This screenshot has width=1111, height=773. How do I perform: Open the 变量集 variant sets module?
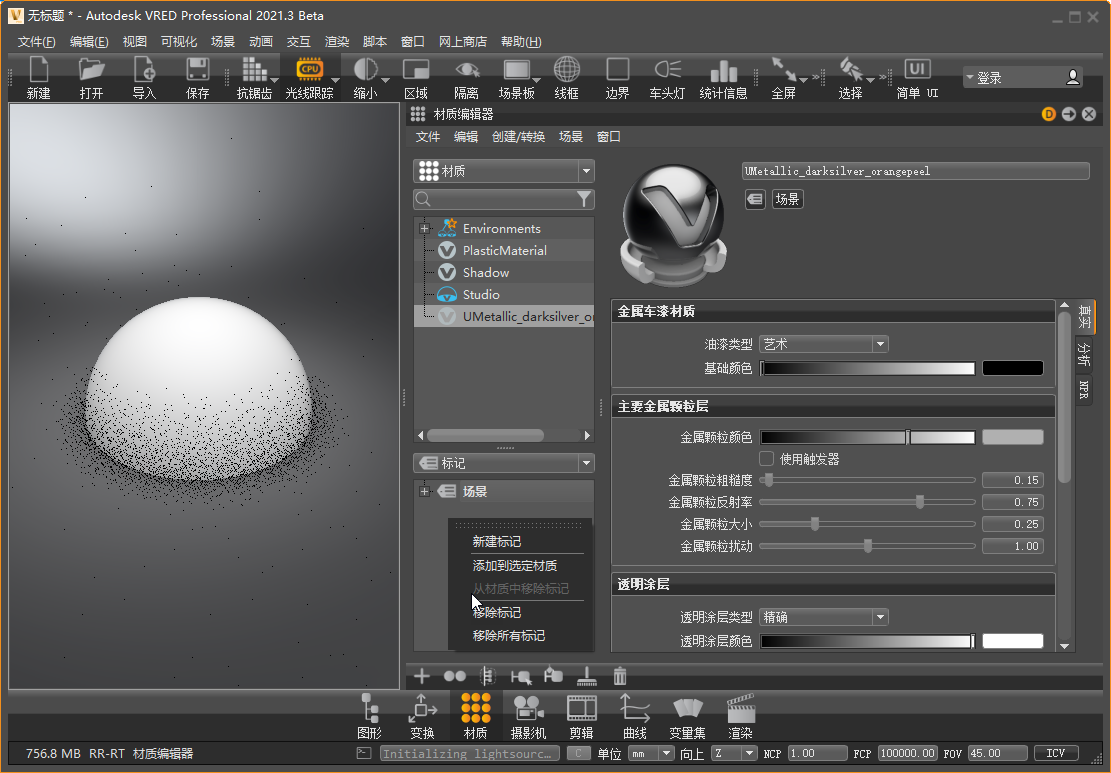pos(687,716)
